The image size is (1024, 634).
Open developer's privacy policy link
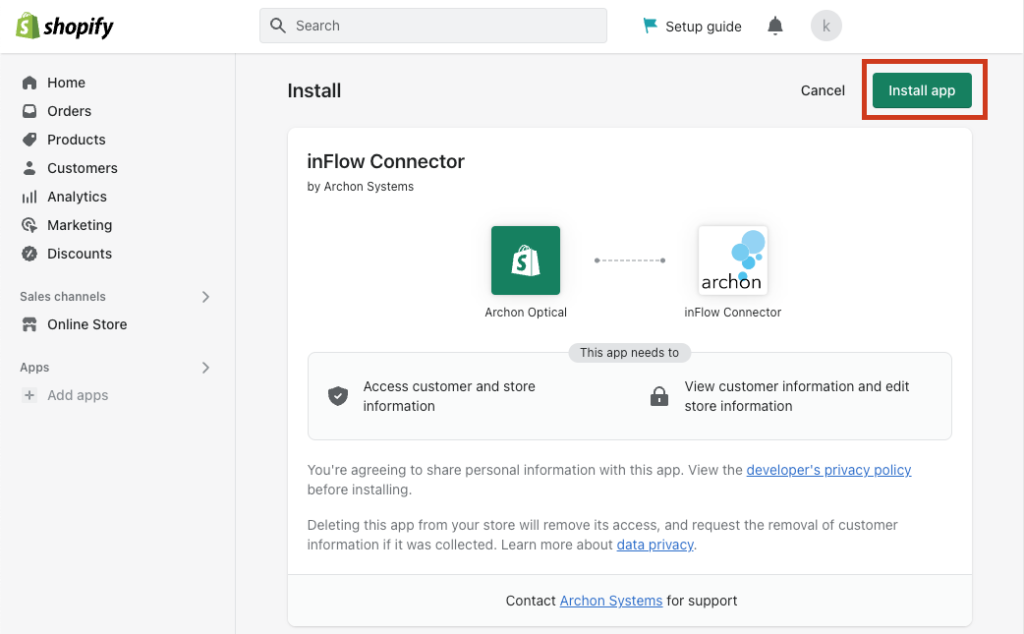coord(829,470)
